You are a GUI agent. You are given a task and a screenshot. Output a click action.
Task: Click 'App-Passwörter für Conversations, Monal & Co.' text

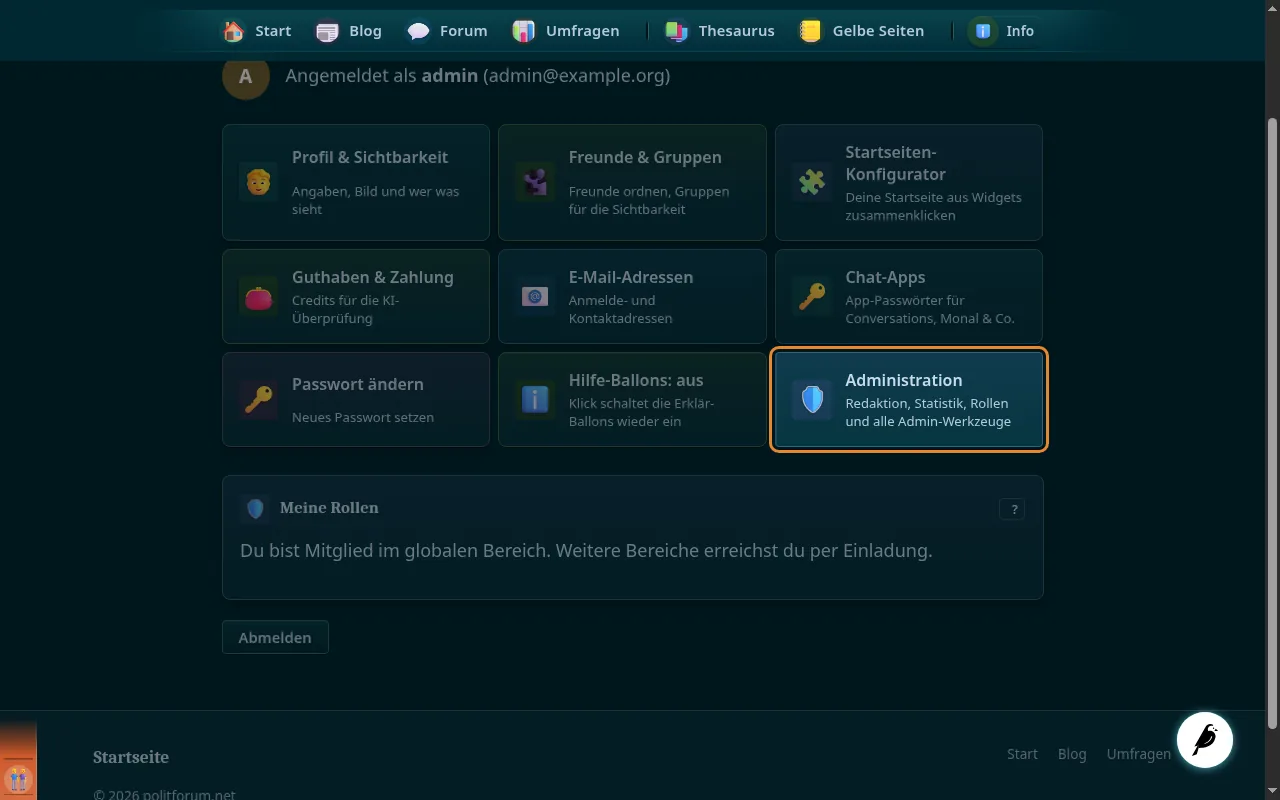pos(930,309)
